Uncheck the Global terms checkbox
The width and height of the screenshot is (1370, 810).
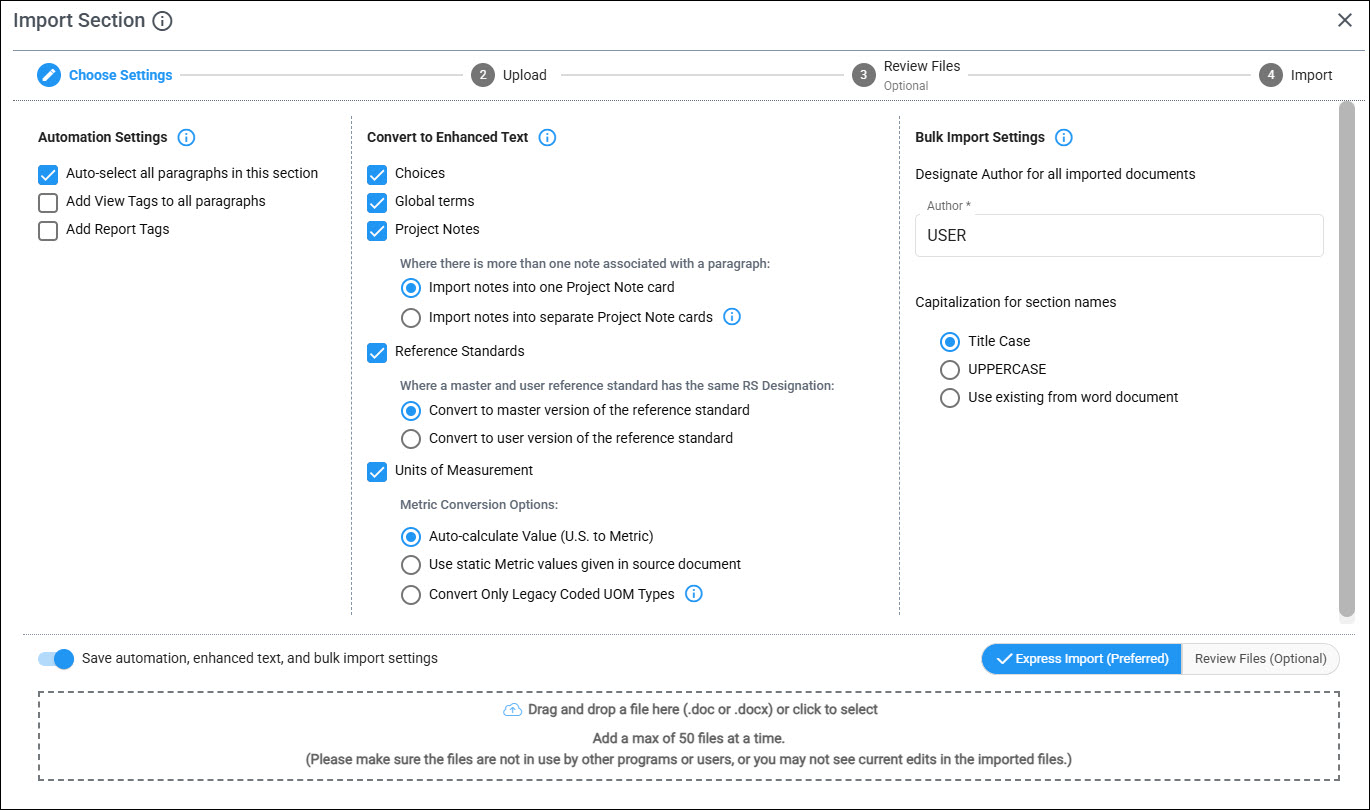click(377, 203)
